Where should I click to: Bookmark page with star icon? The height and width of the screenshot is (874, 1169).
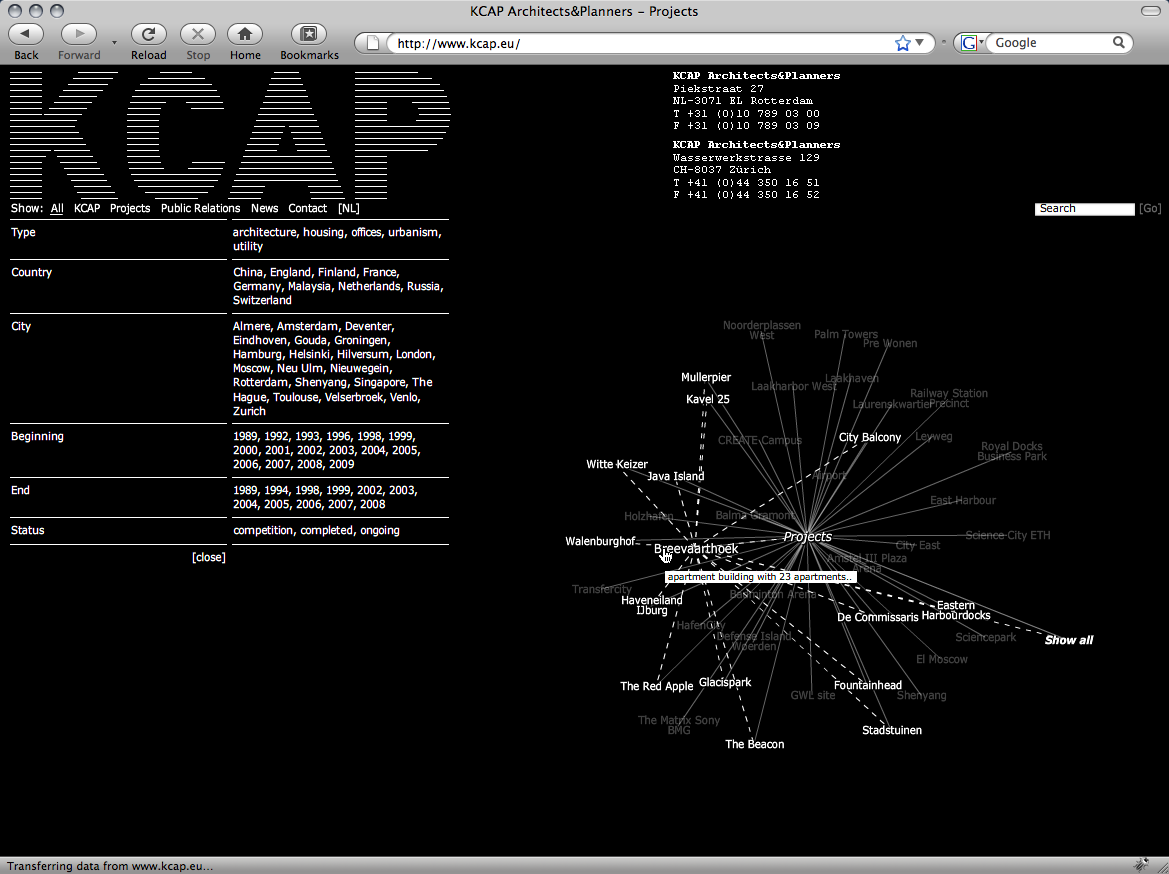[x=903, y=43]
